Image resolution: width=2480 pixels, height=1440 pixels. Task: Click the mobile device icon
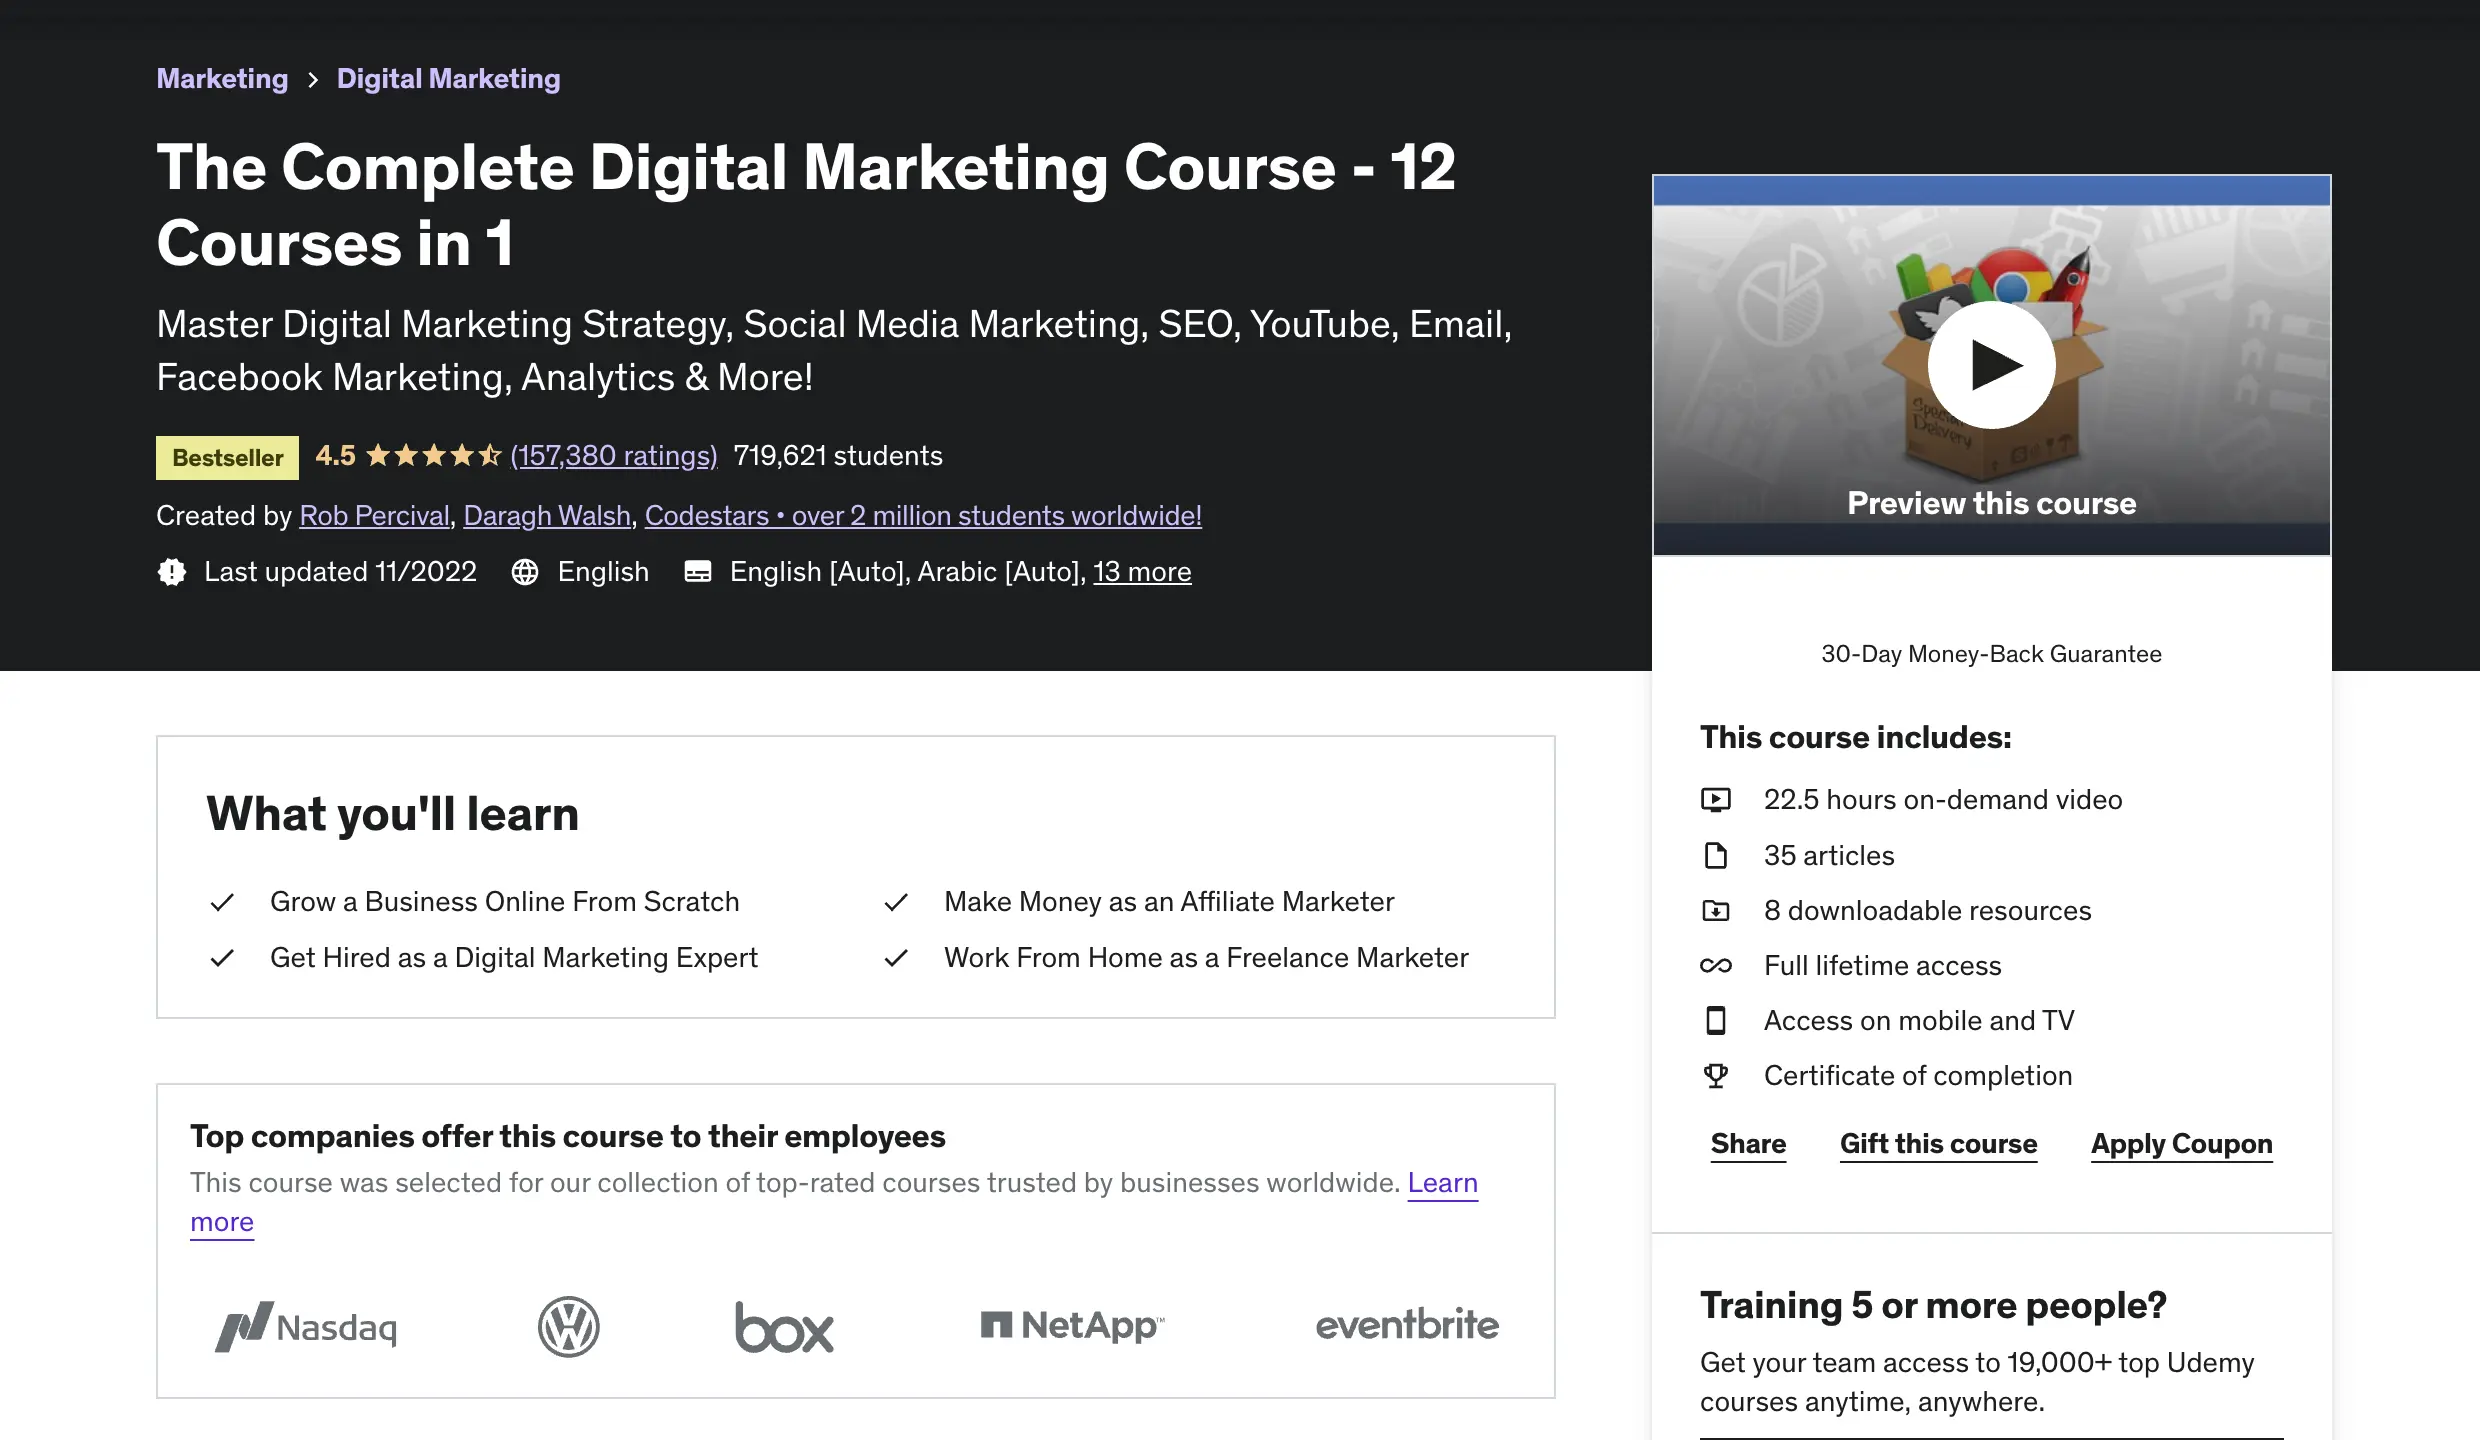pyautogui.click(x=1716, y=1021)
